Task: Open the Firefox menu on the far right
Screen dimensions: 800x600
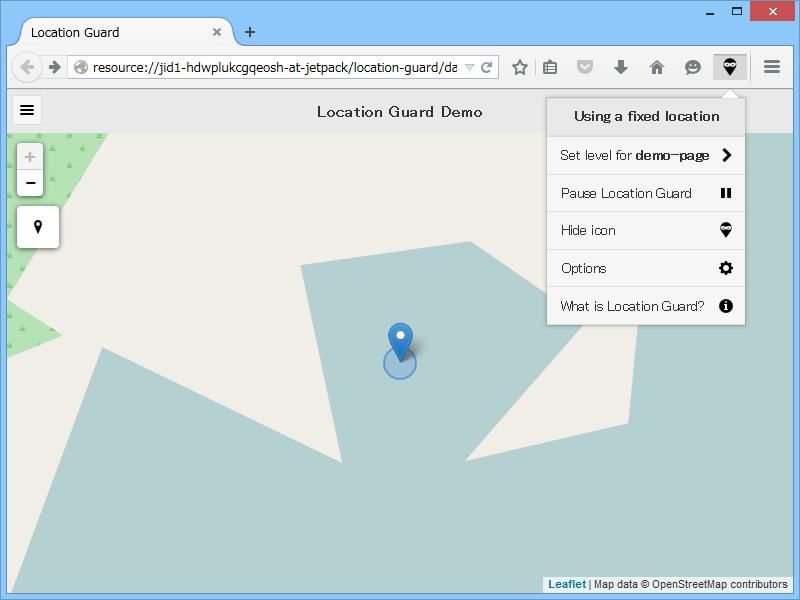Action: 771,67
